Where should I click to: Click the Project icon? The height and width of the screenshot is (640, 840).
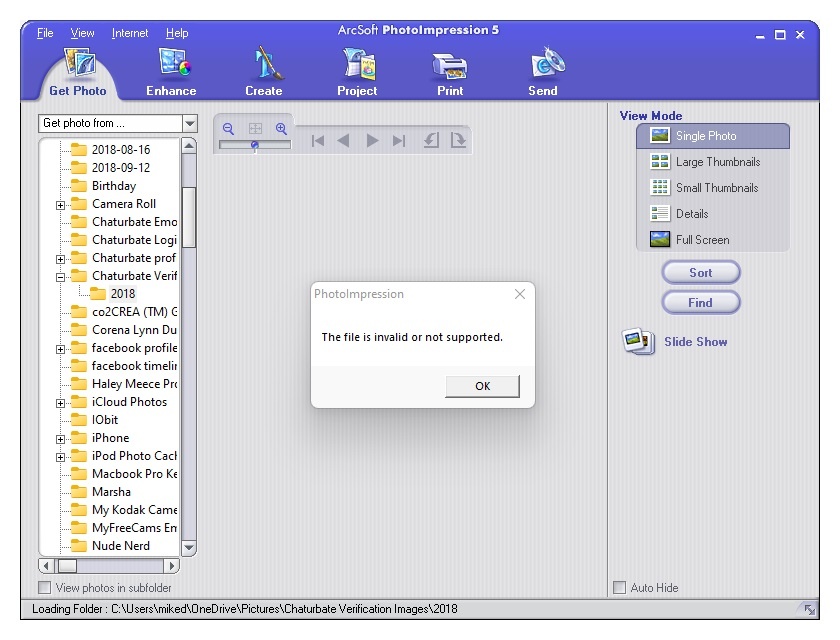[356, 63]
